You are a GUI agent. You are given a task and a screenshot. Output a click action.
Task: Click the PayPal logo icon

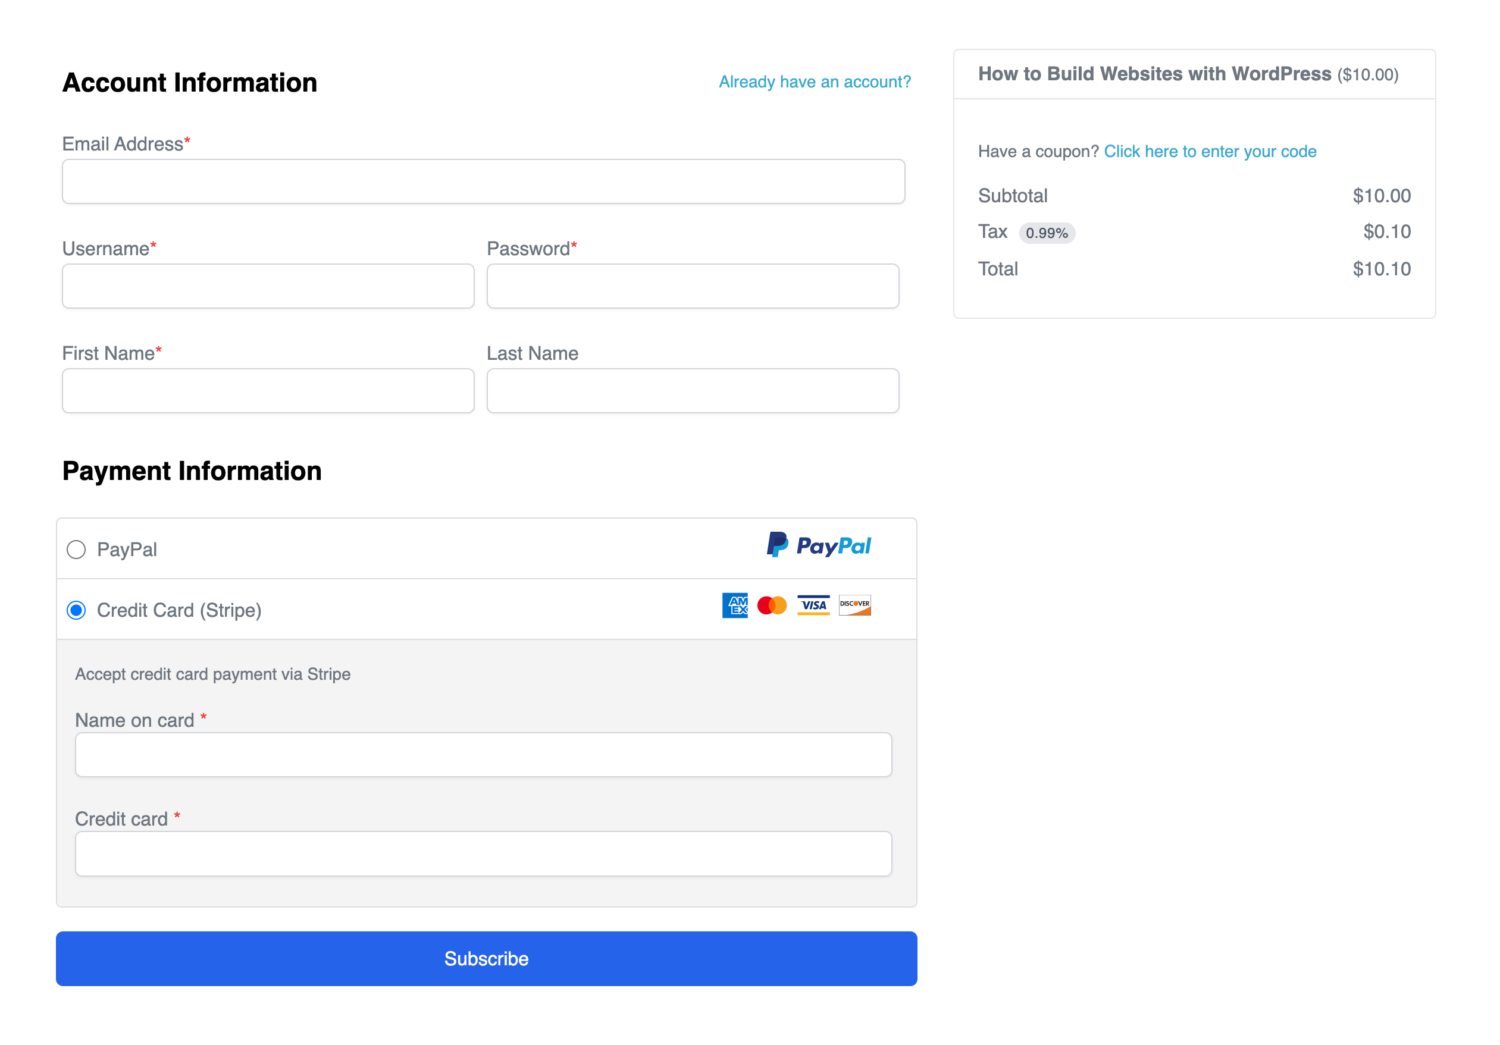(819, 545)
